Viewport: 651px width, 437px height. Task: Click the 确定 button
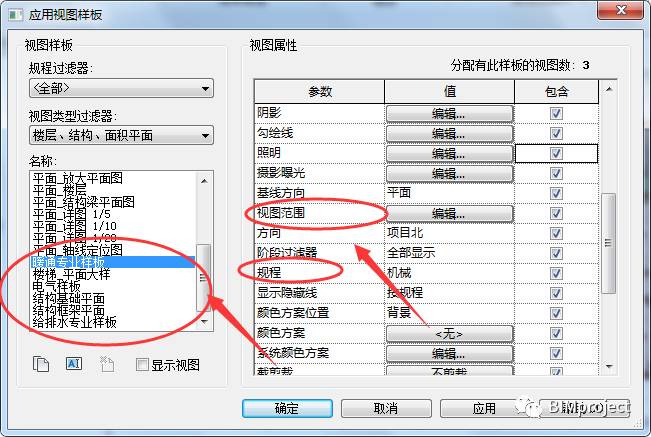click(x=287, y=408)
